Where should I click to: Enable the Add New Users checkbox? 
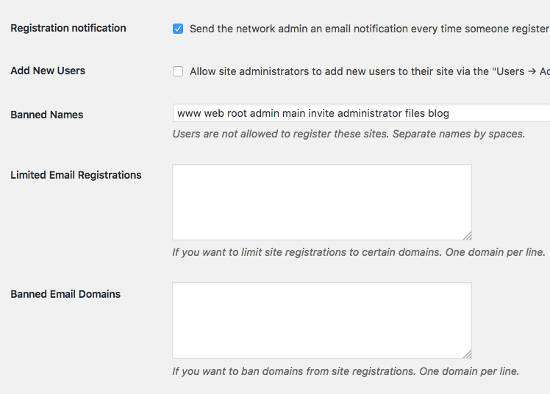(178, 72)
